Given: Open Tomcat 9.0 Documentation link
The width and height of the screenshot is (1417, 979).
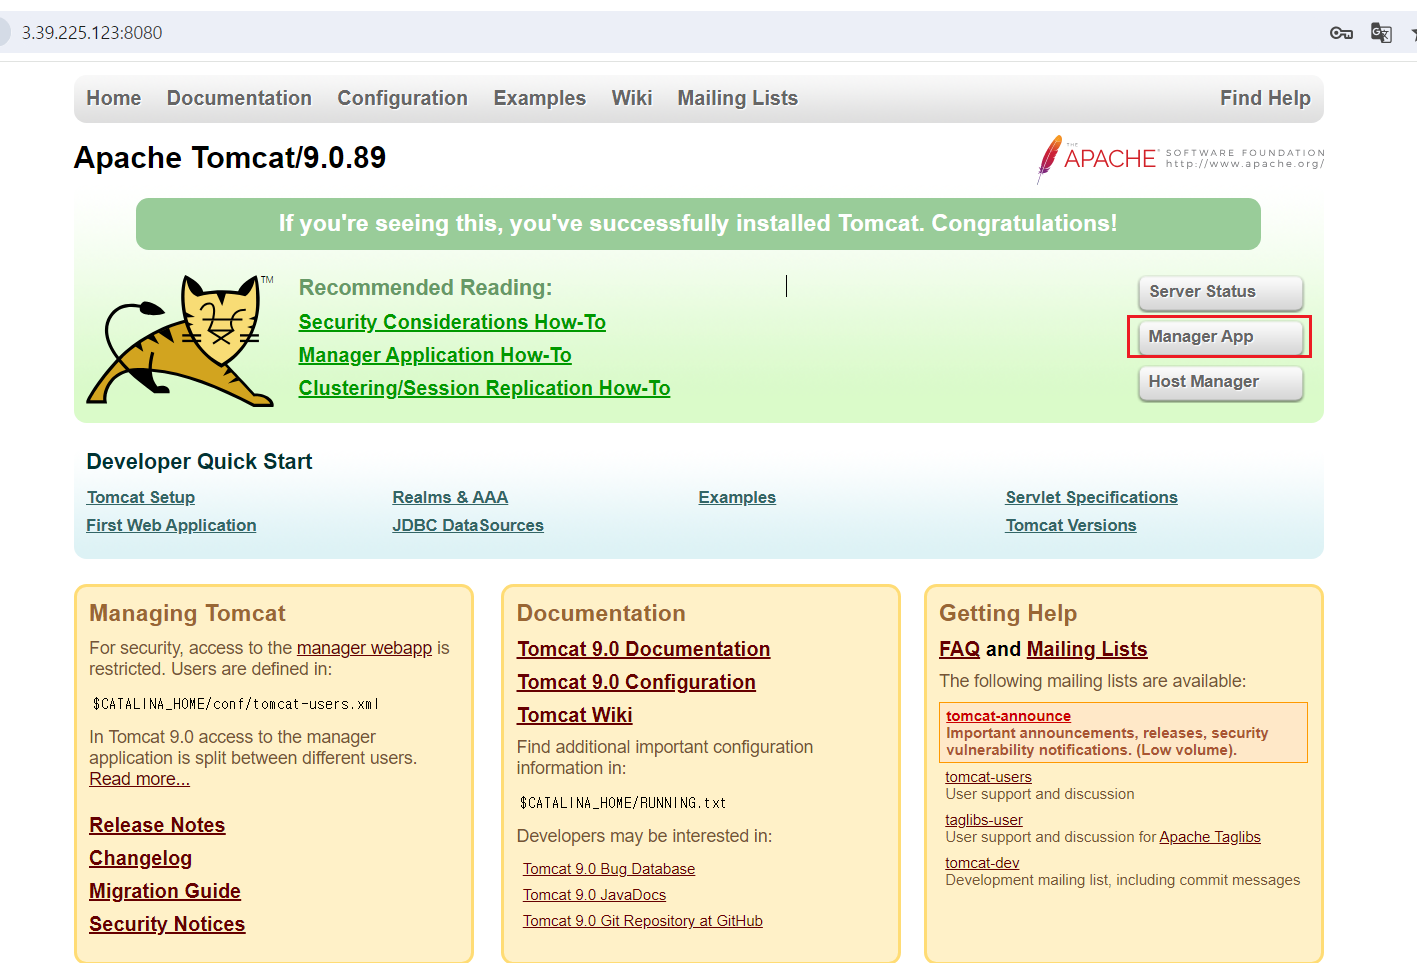Looking at the screenshot, I should point(643,649).
